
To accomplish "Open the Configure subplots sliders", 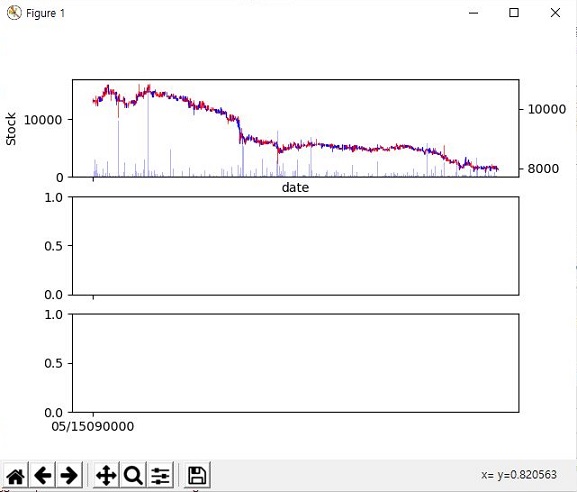I will [160, 476].
